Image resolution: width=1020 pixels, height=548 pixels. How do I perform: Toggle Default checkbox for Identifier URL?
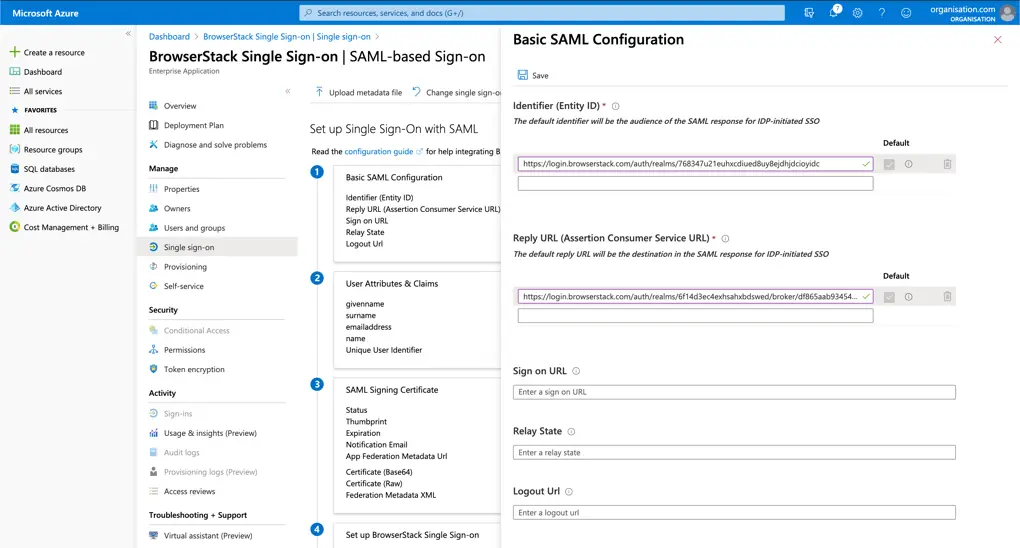889,164
